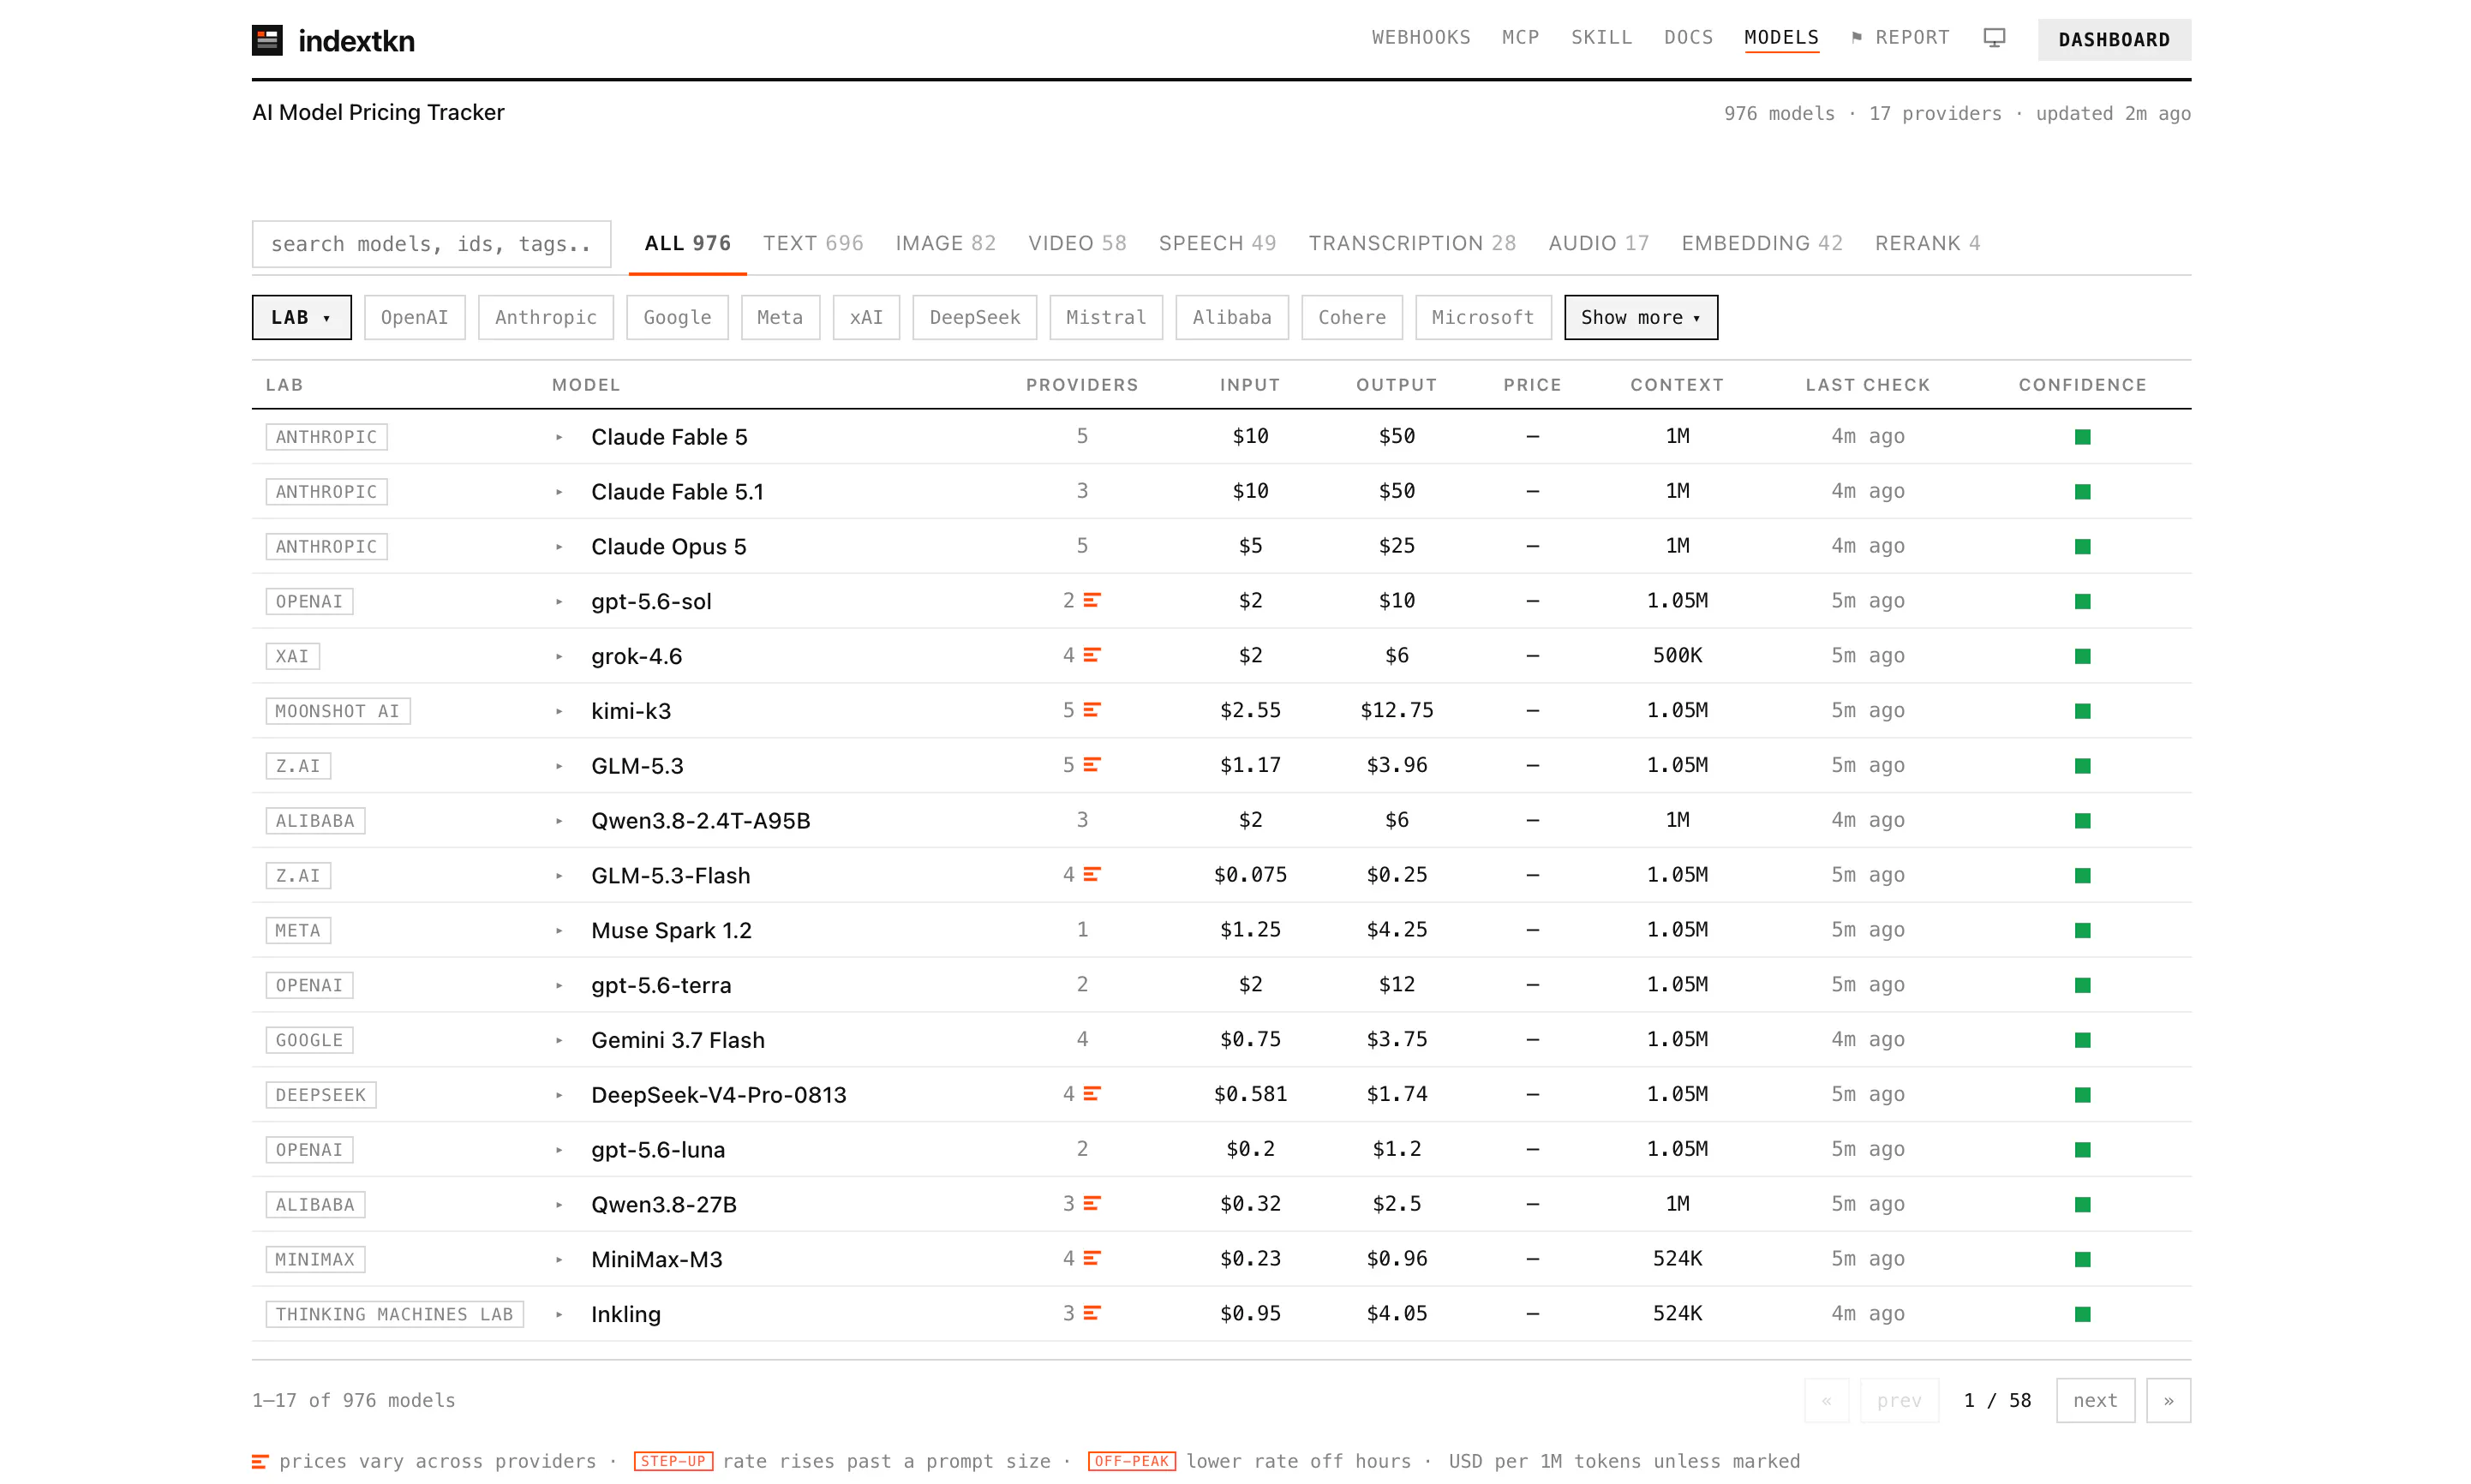Expand the Claude Opus 5 row

click(559, 547)
